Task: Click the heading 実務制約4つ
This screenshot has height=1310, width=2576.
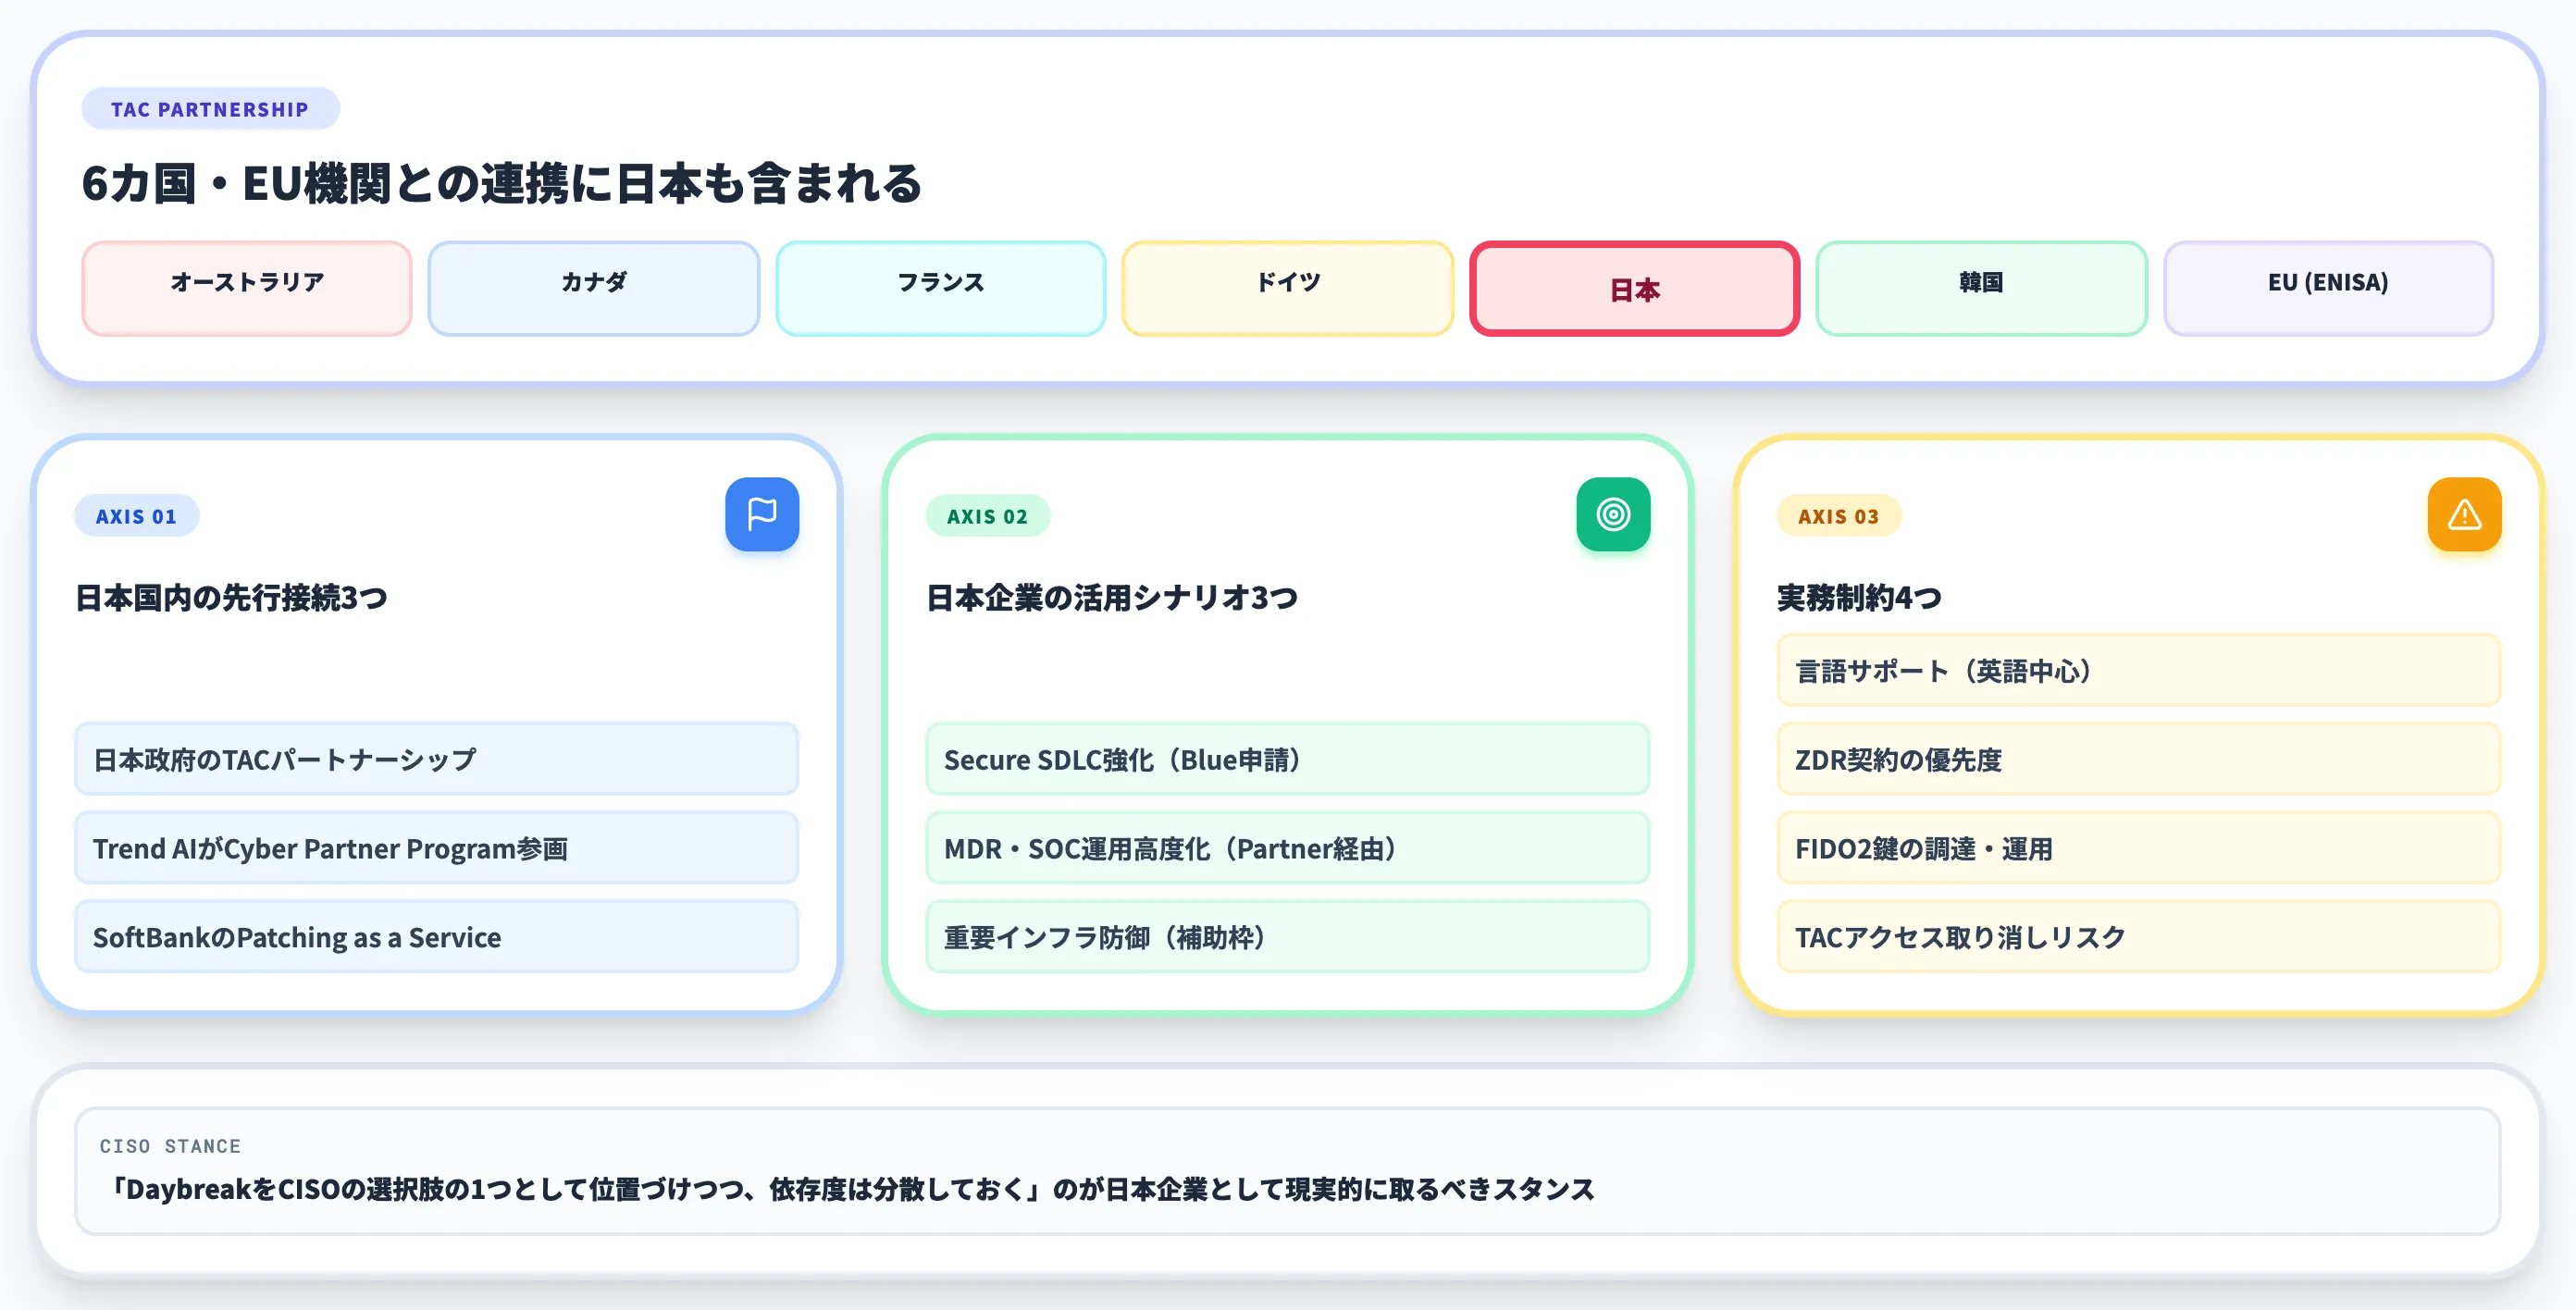Action: point(1859,598)
